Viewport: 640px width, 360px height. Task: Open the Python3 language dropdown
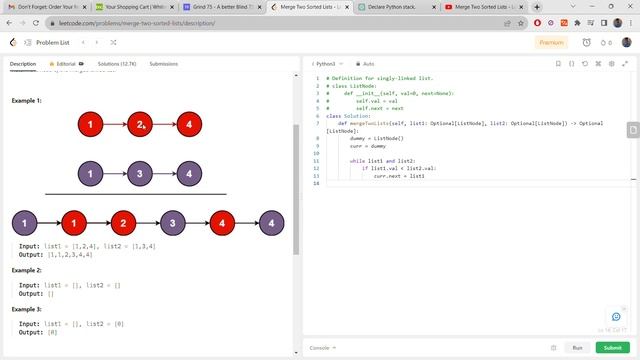tap(328, 64)
